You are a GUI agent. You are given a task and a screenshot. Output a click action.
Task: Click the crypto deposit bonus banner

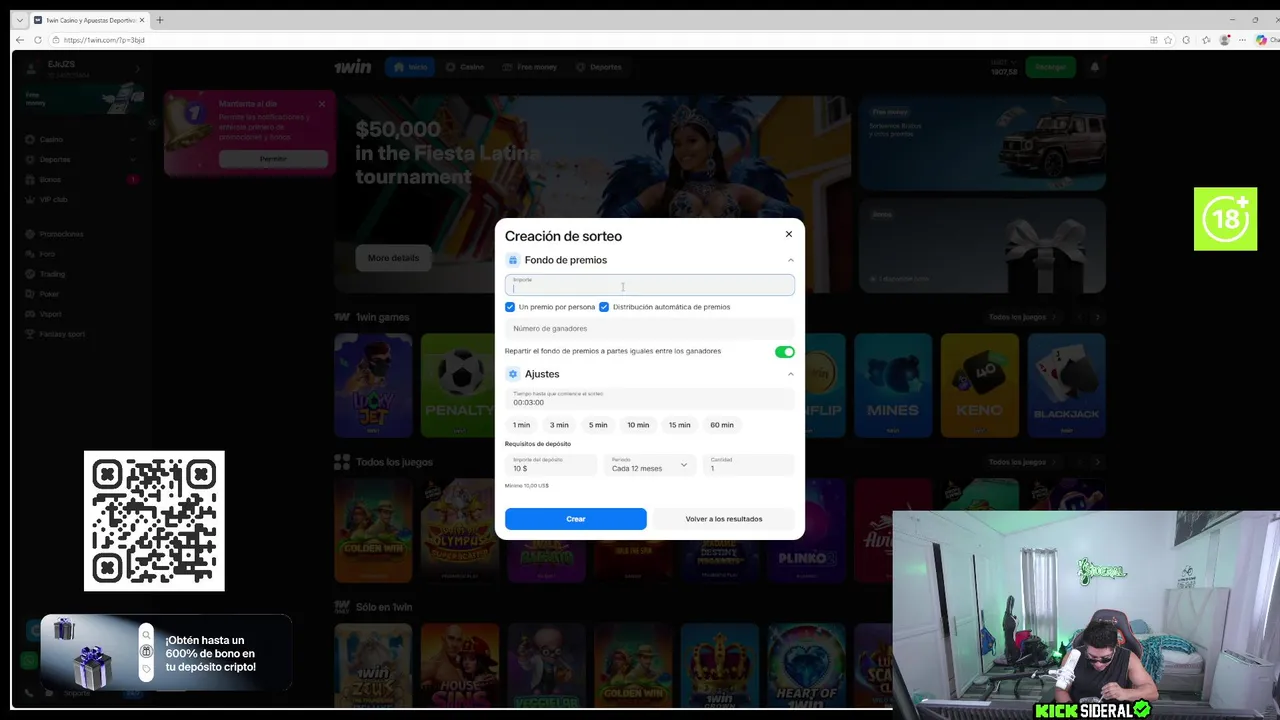click(x=167, y=653)
